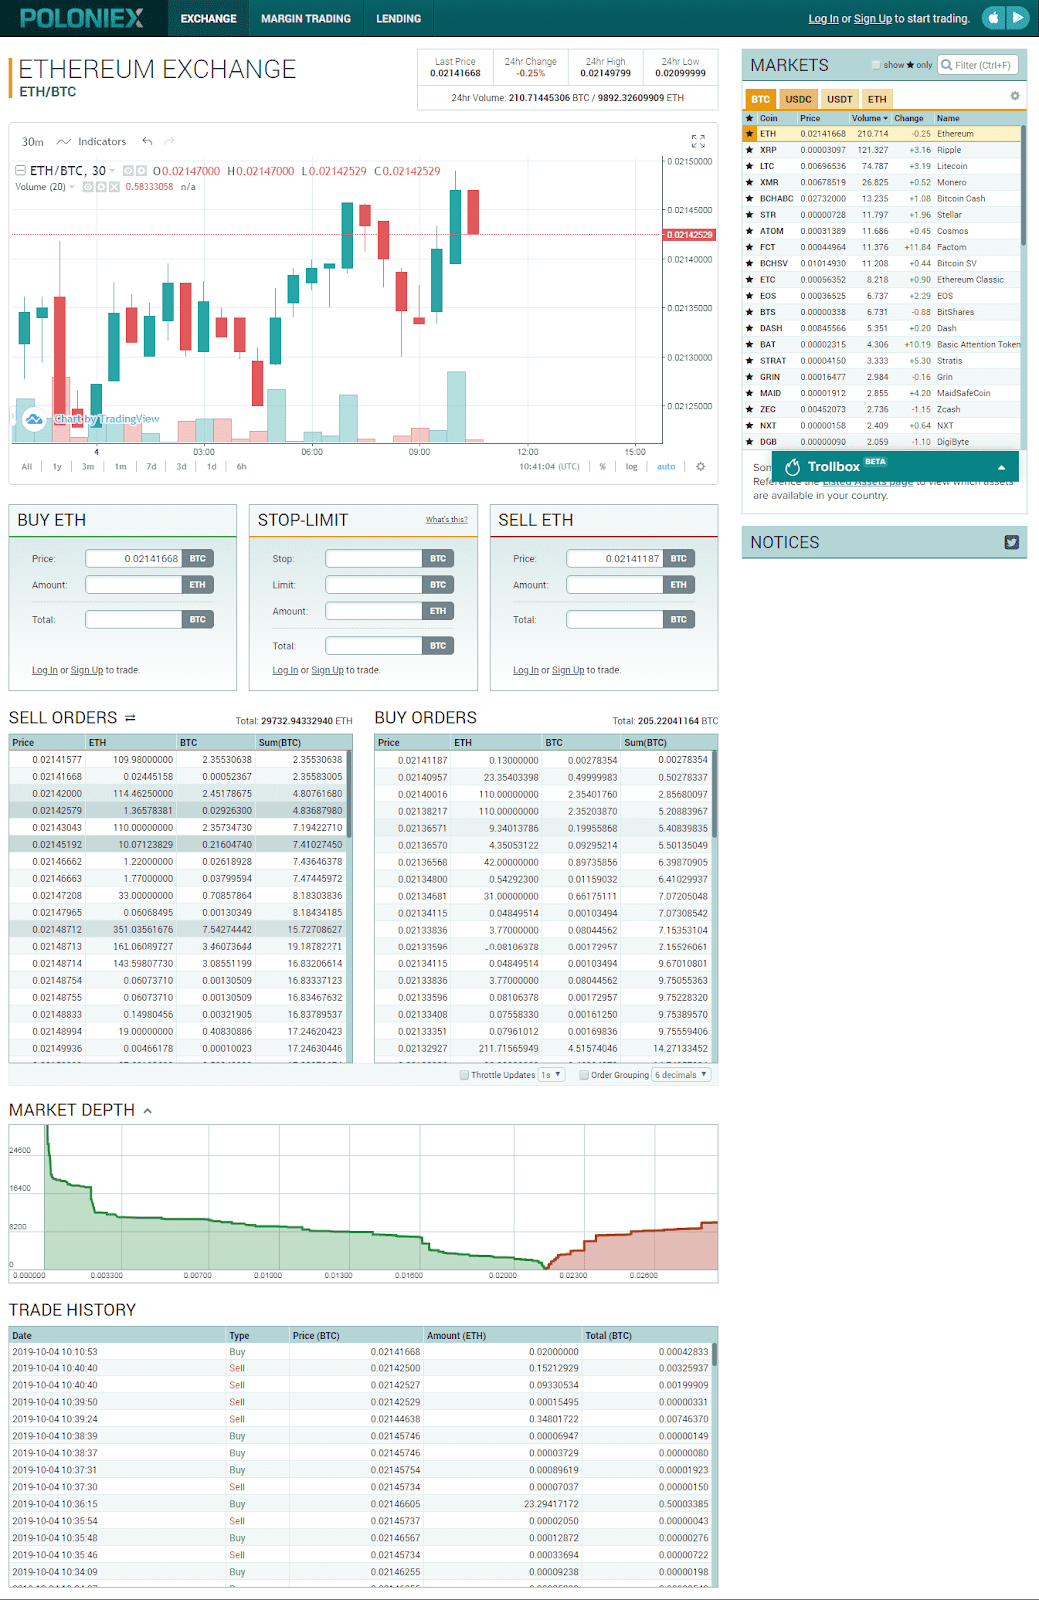The width and height of the screenshot is (1039, 1600).
Task: Star the ATOM market row
Action: (749, 231)
